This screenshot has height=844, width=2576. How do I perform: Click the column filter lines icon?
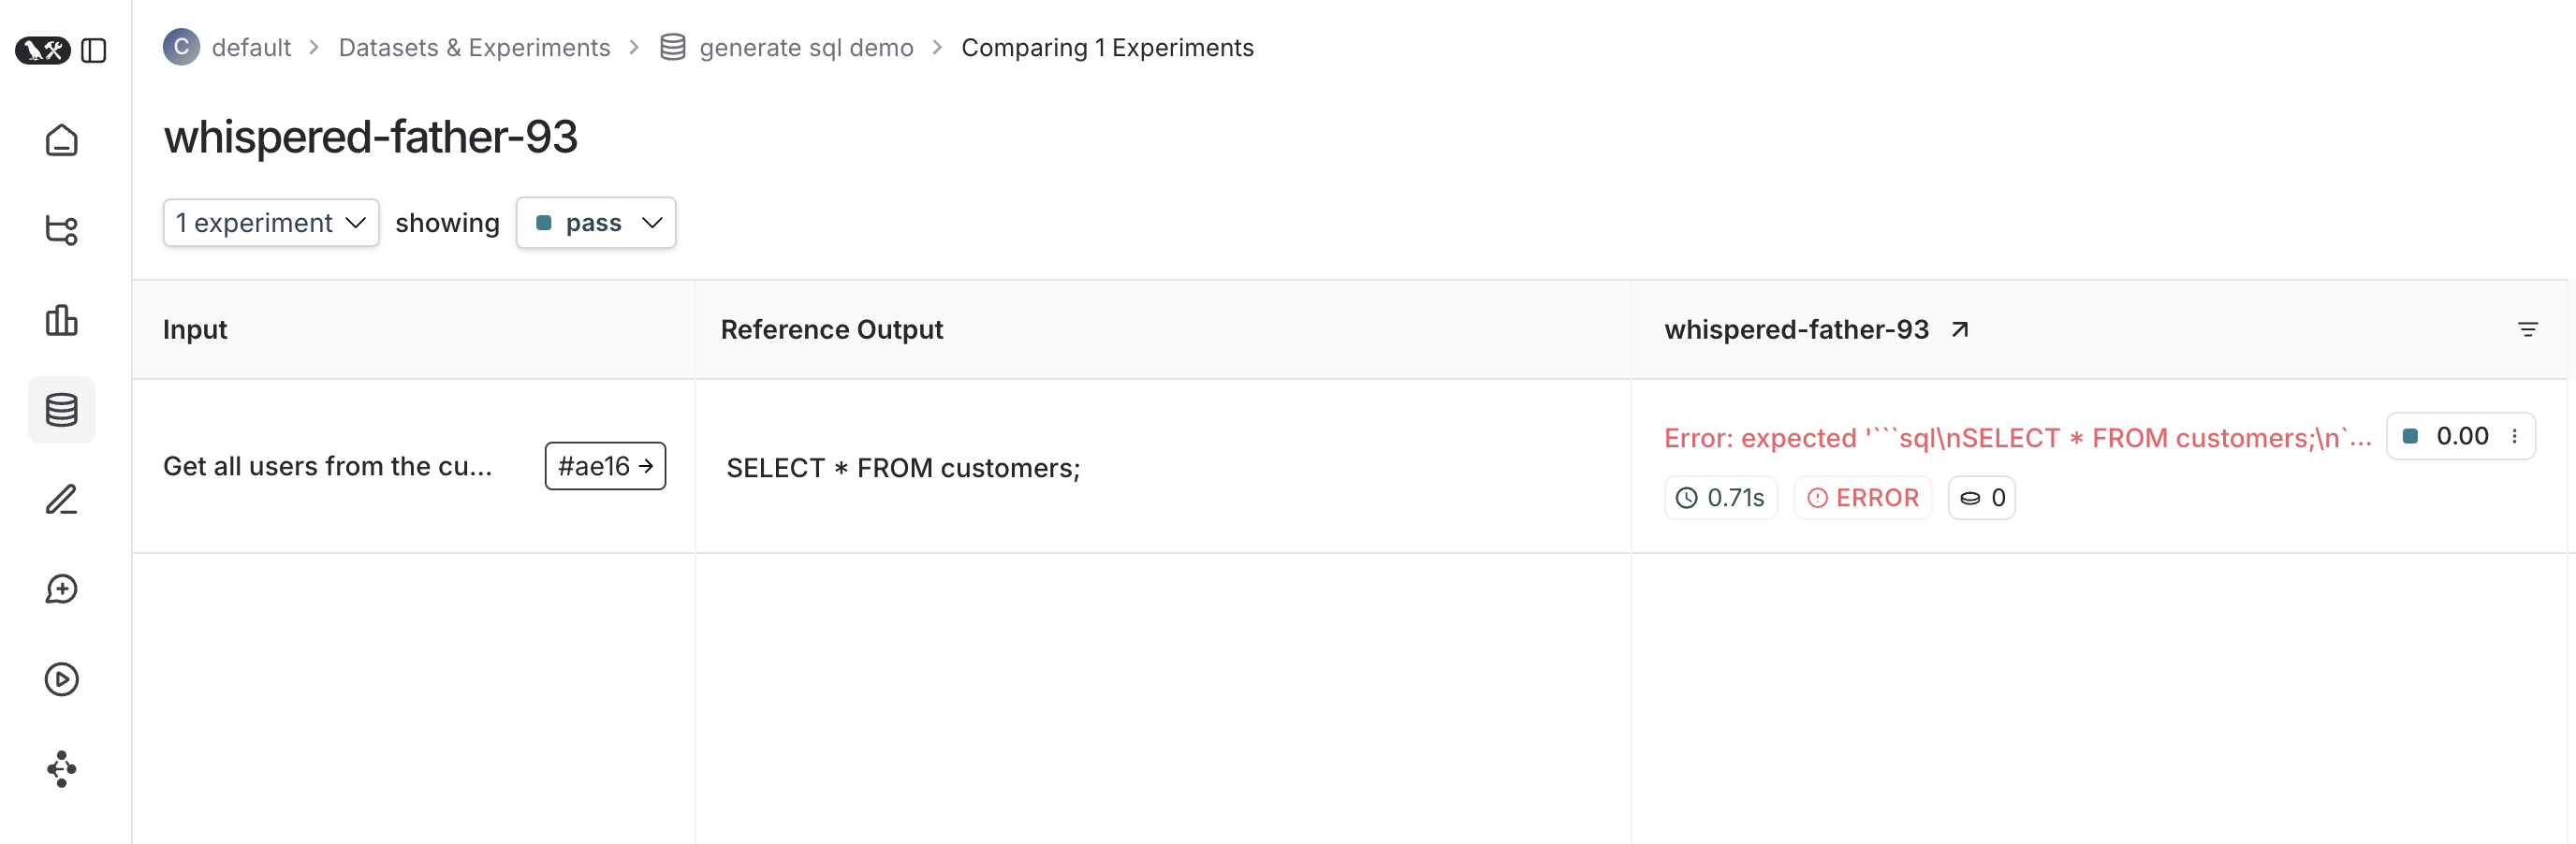pyautogui.click(x=2528, y=329)
